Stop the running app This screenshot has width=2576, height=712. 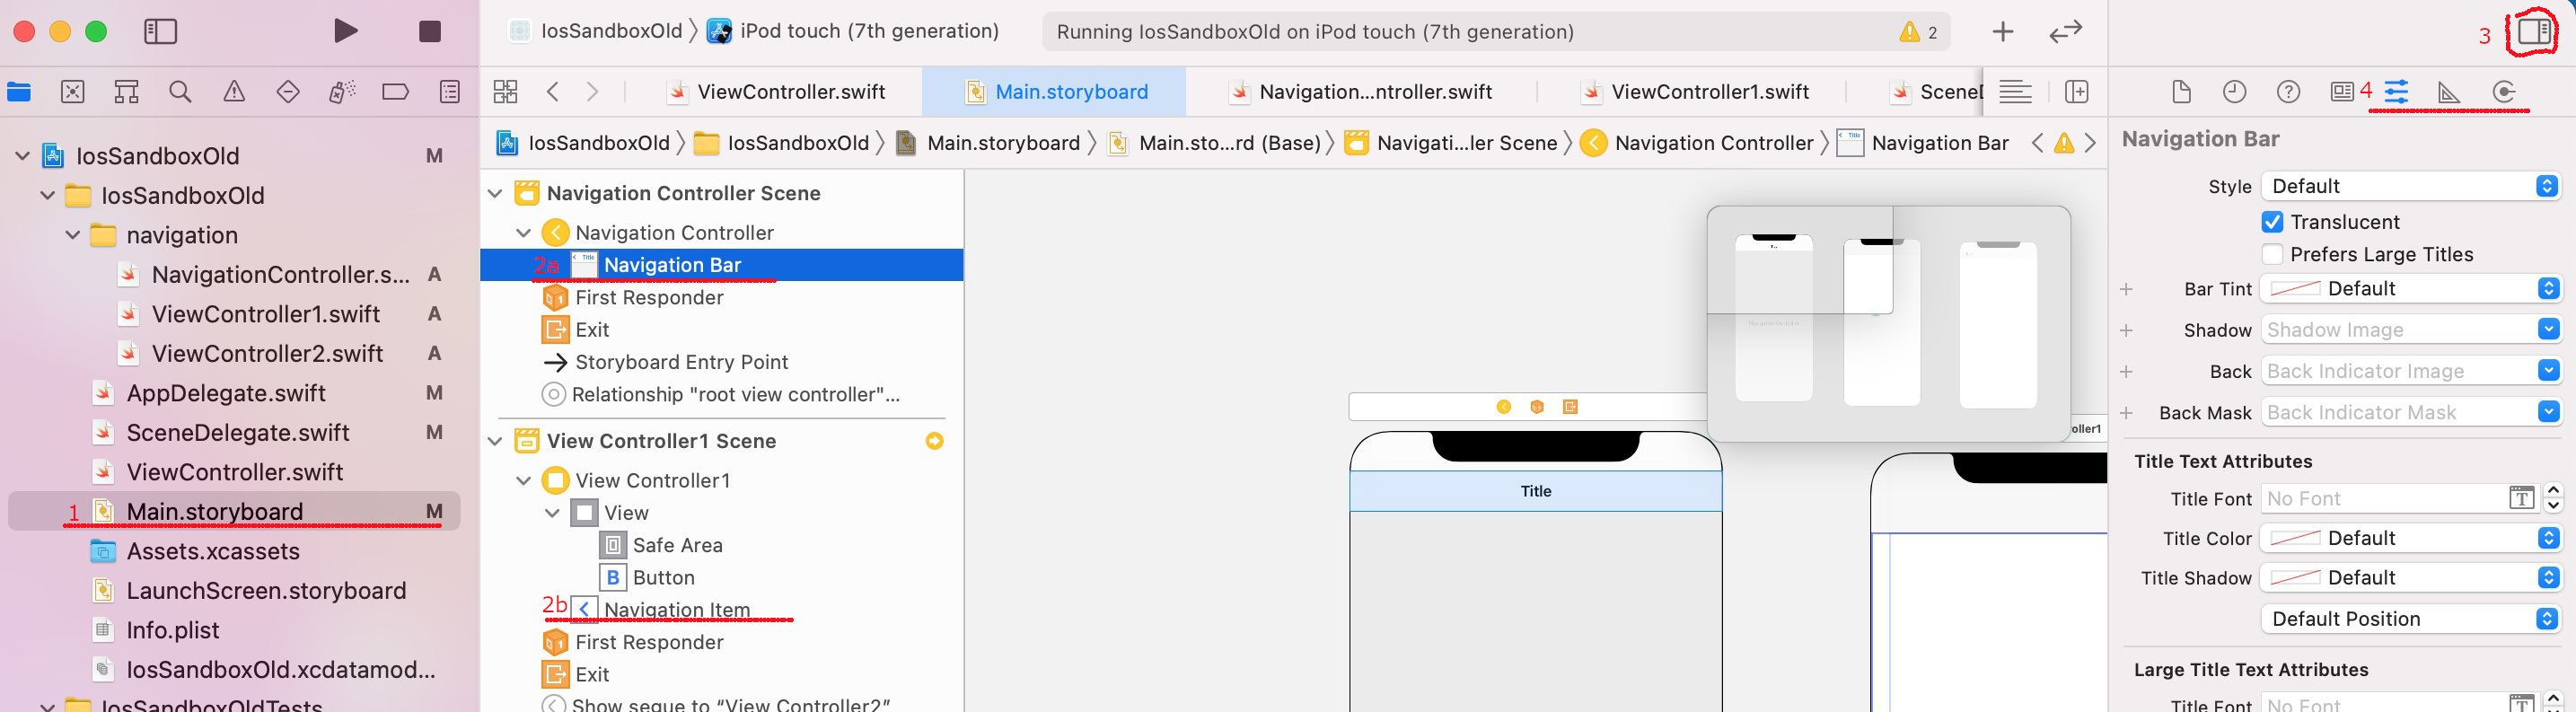pos(430,31)
